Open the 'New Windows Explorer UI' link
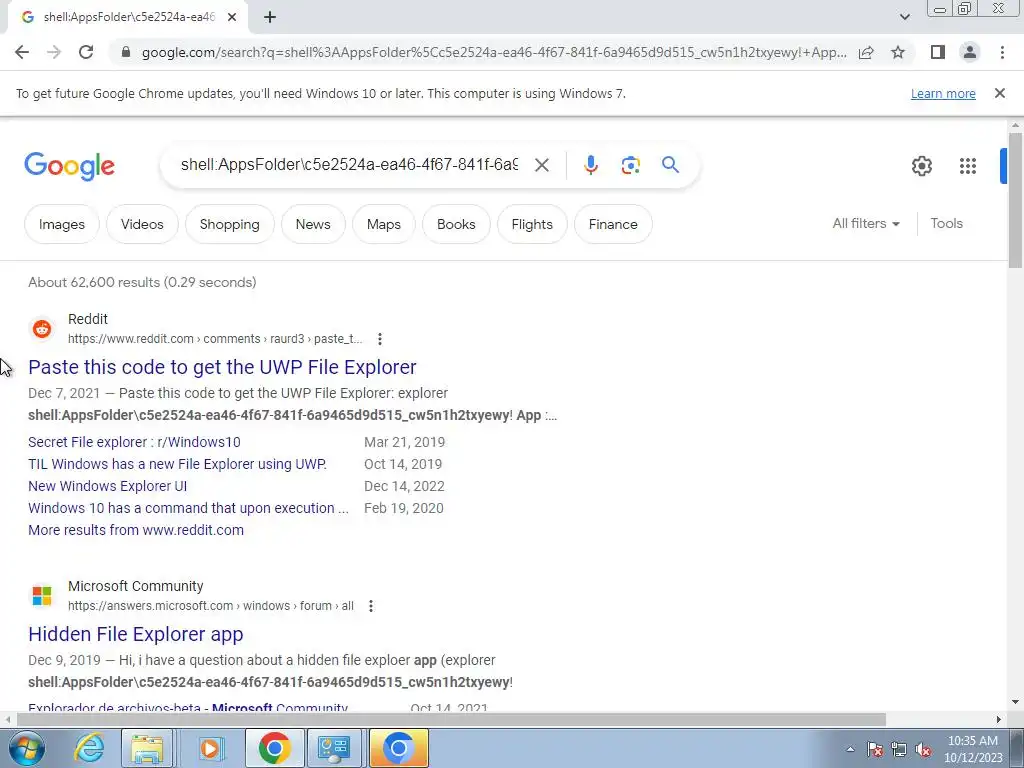 coord(107,487)
